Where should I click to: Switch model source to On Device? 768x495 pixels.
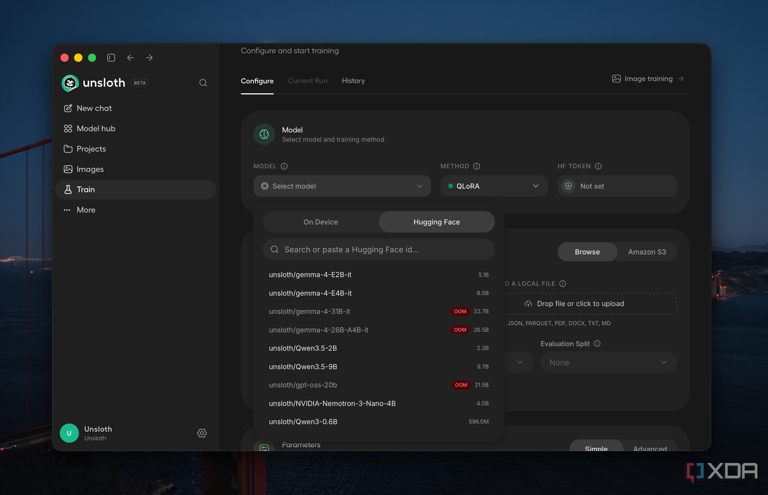321,222
